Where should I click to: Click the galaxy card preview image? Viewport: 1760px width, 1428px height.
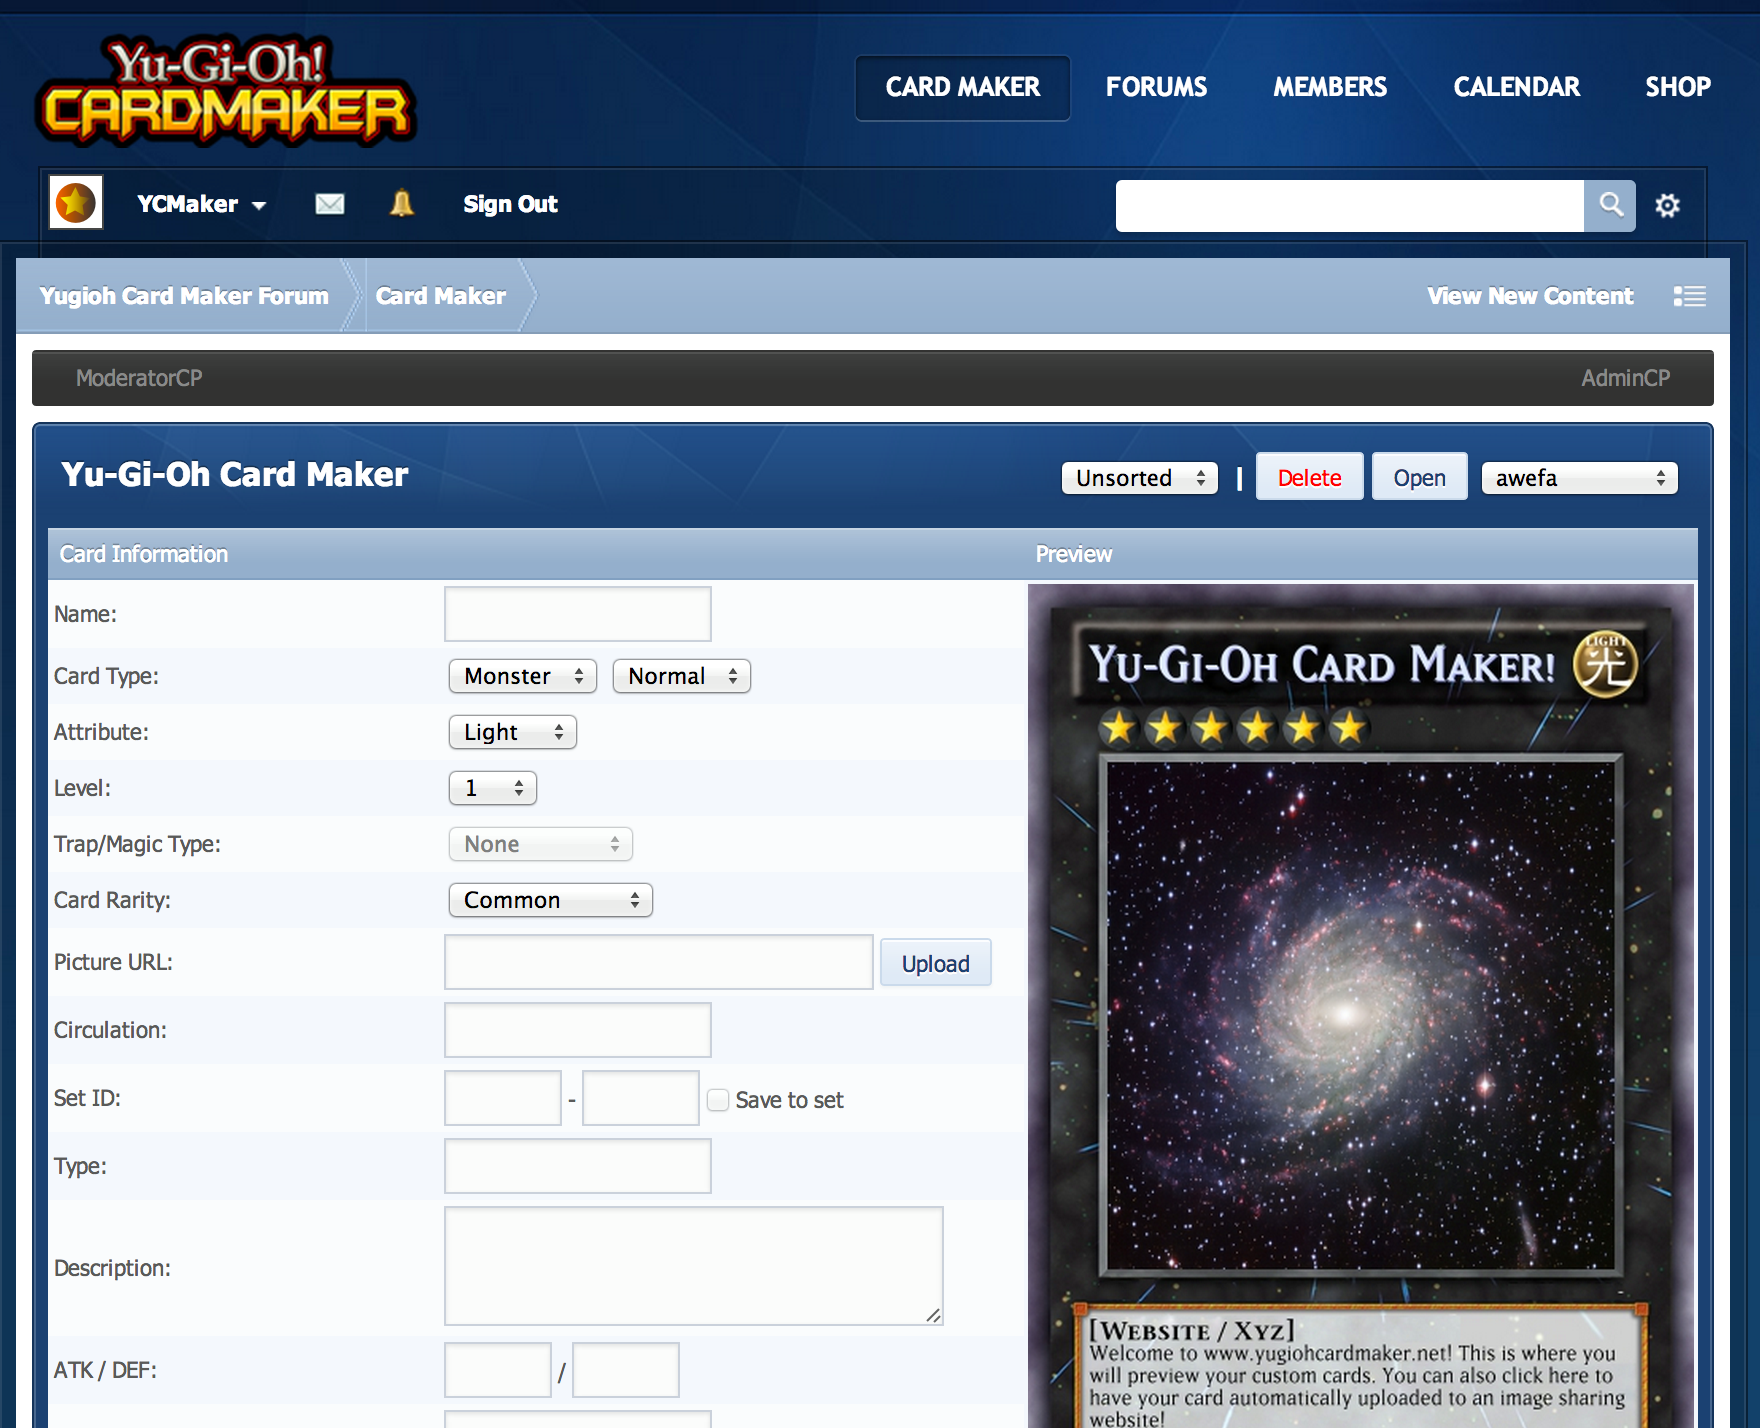[1361, 1015]
